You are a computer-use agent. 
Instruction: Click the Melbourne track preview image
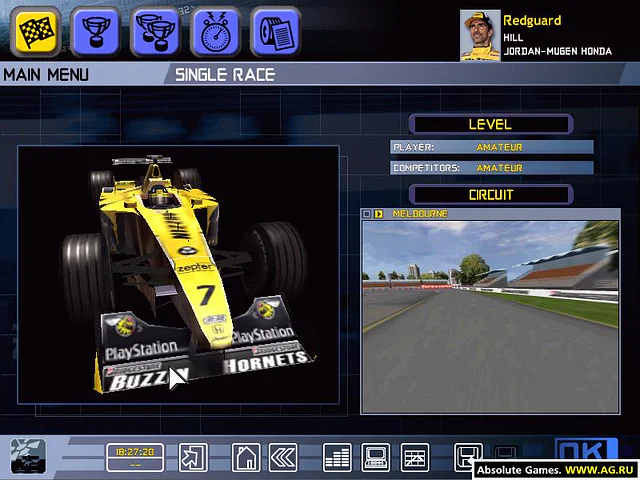pos(491,317)
